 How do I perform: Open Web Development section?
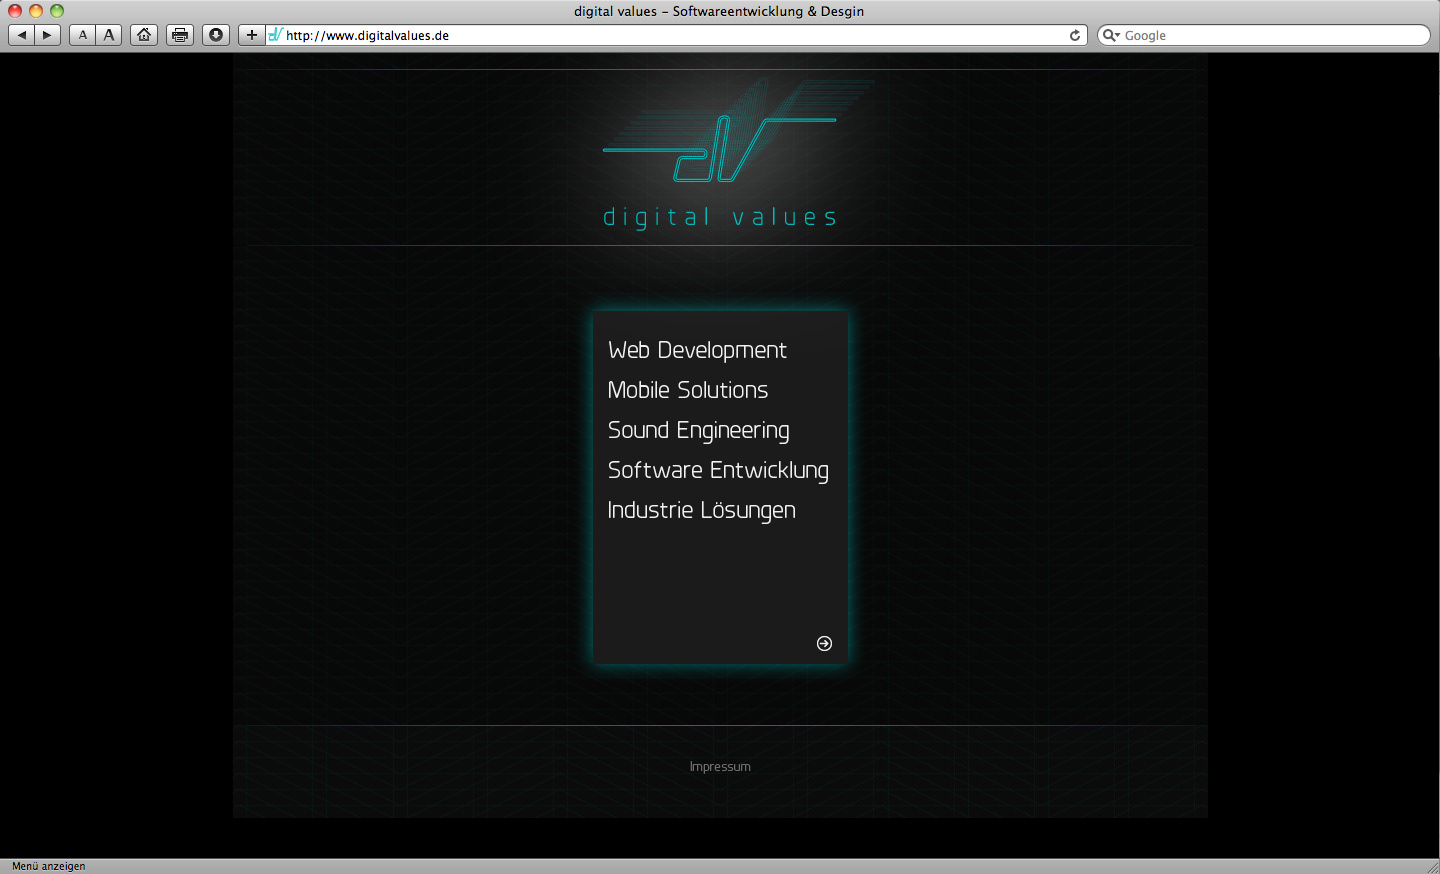(697, 350)
